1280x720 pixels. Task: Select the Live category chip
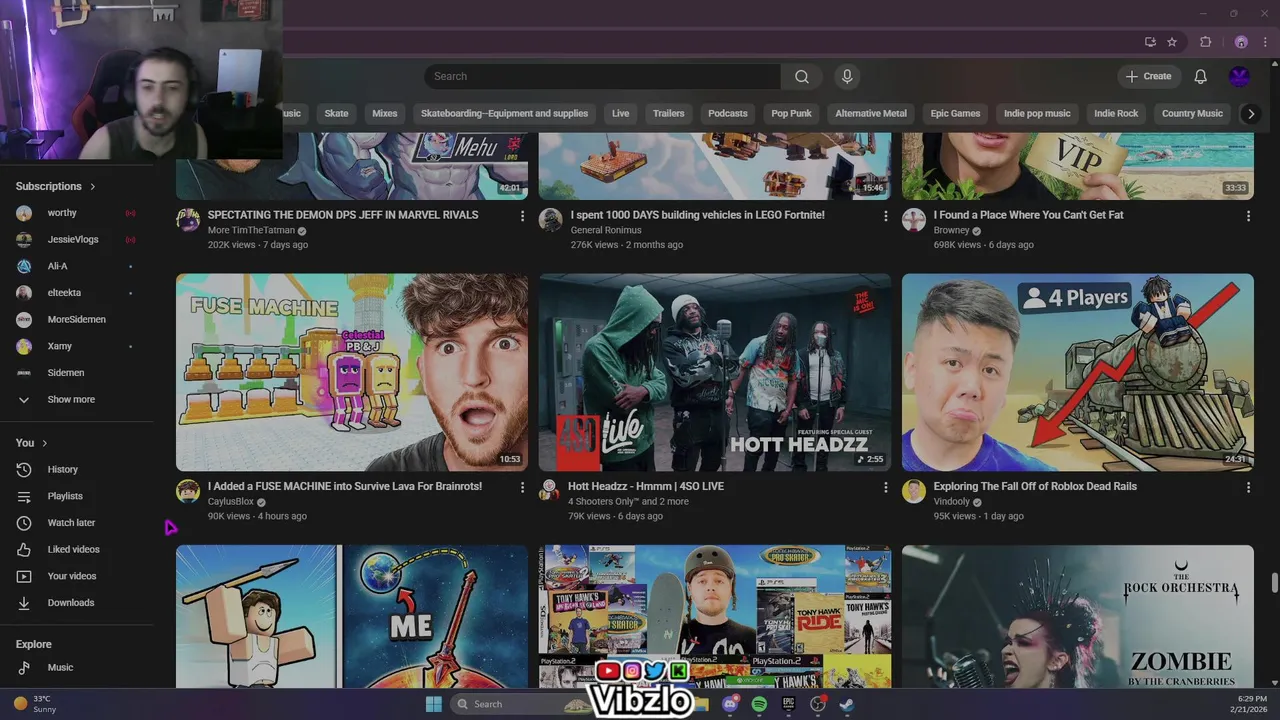coord(620,113)
